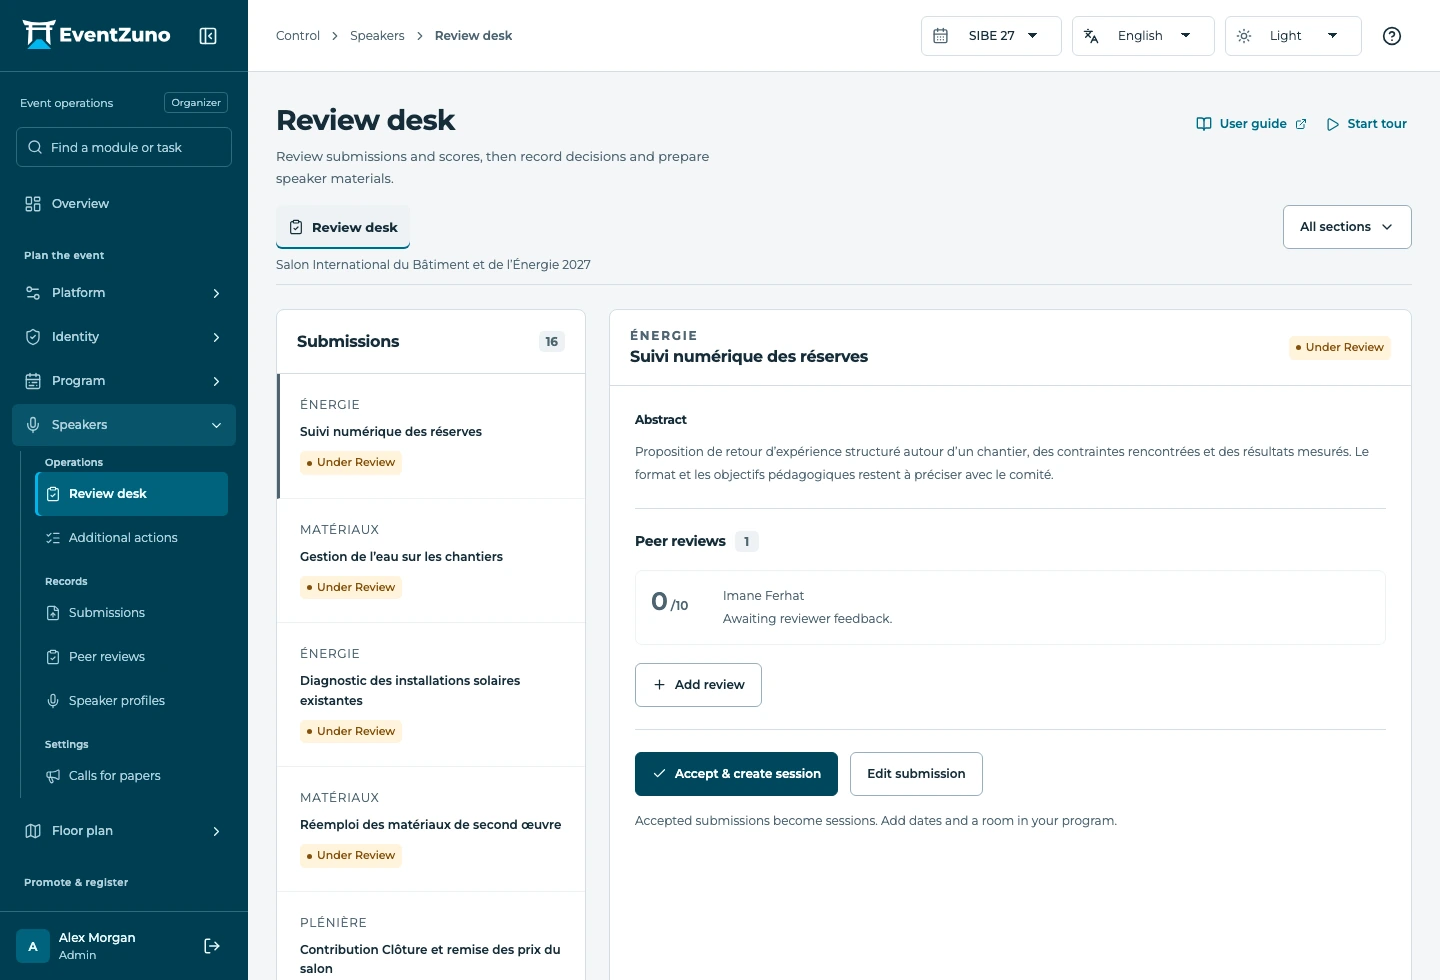Click the Speakers microphone icon
The width and height of the screenshot is (1440, 980).
(x=33, y=425)
